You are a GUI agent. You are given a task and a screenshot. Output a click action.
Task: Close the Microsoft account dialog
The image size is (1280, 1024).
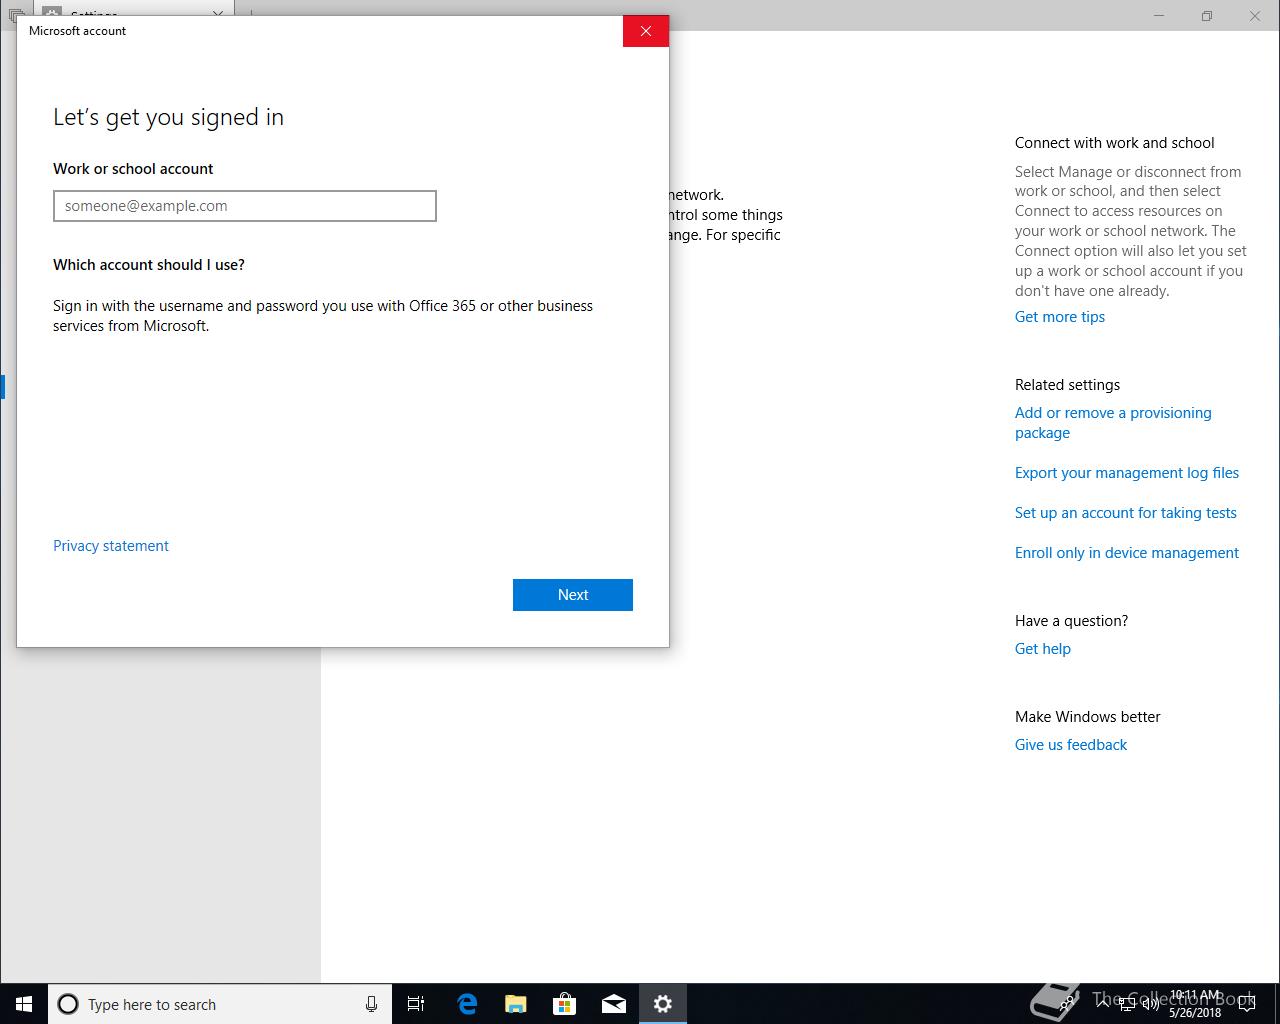tap(646, 31)
